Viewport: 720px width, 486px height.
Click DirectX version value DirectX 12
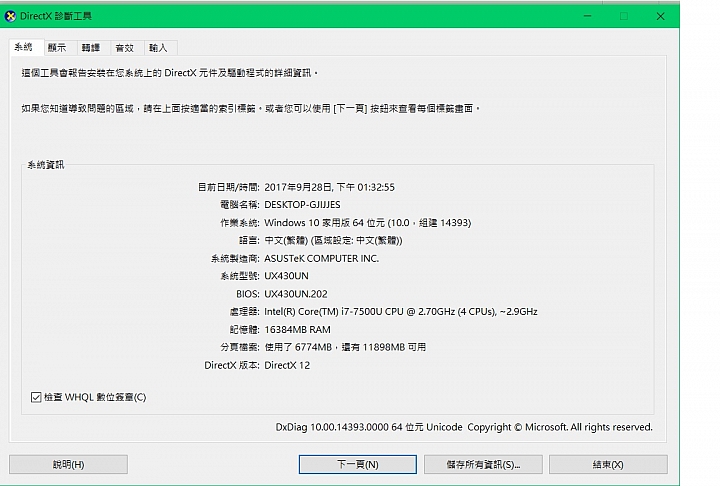coord(287,365)
